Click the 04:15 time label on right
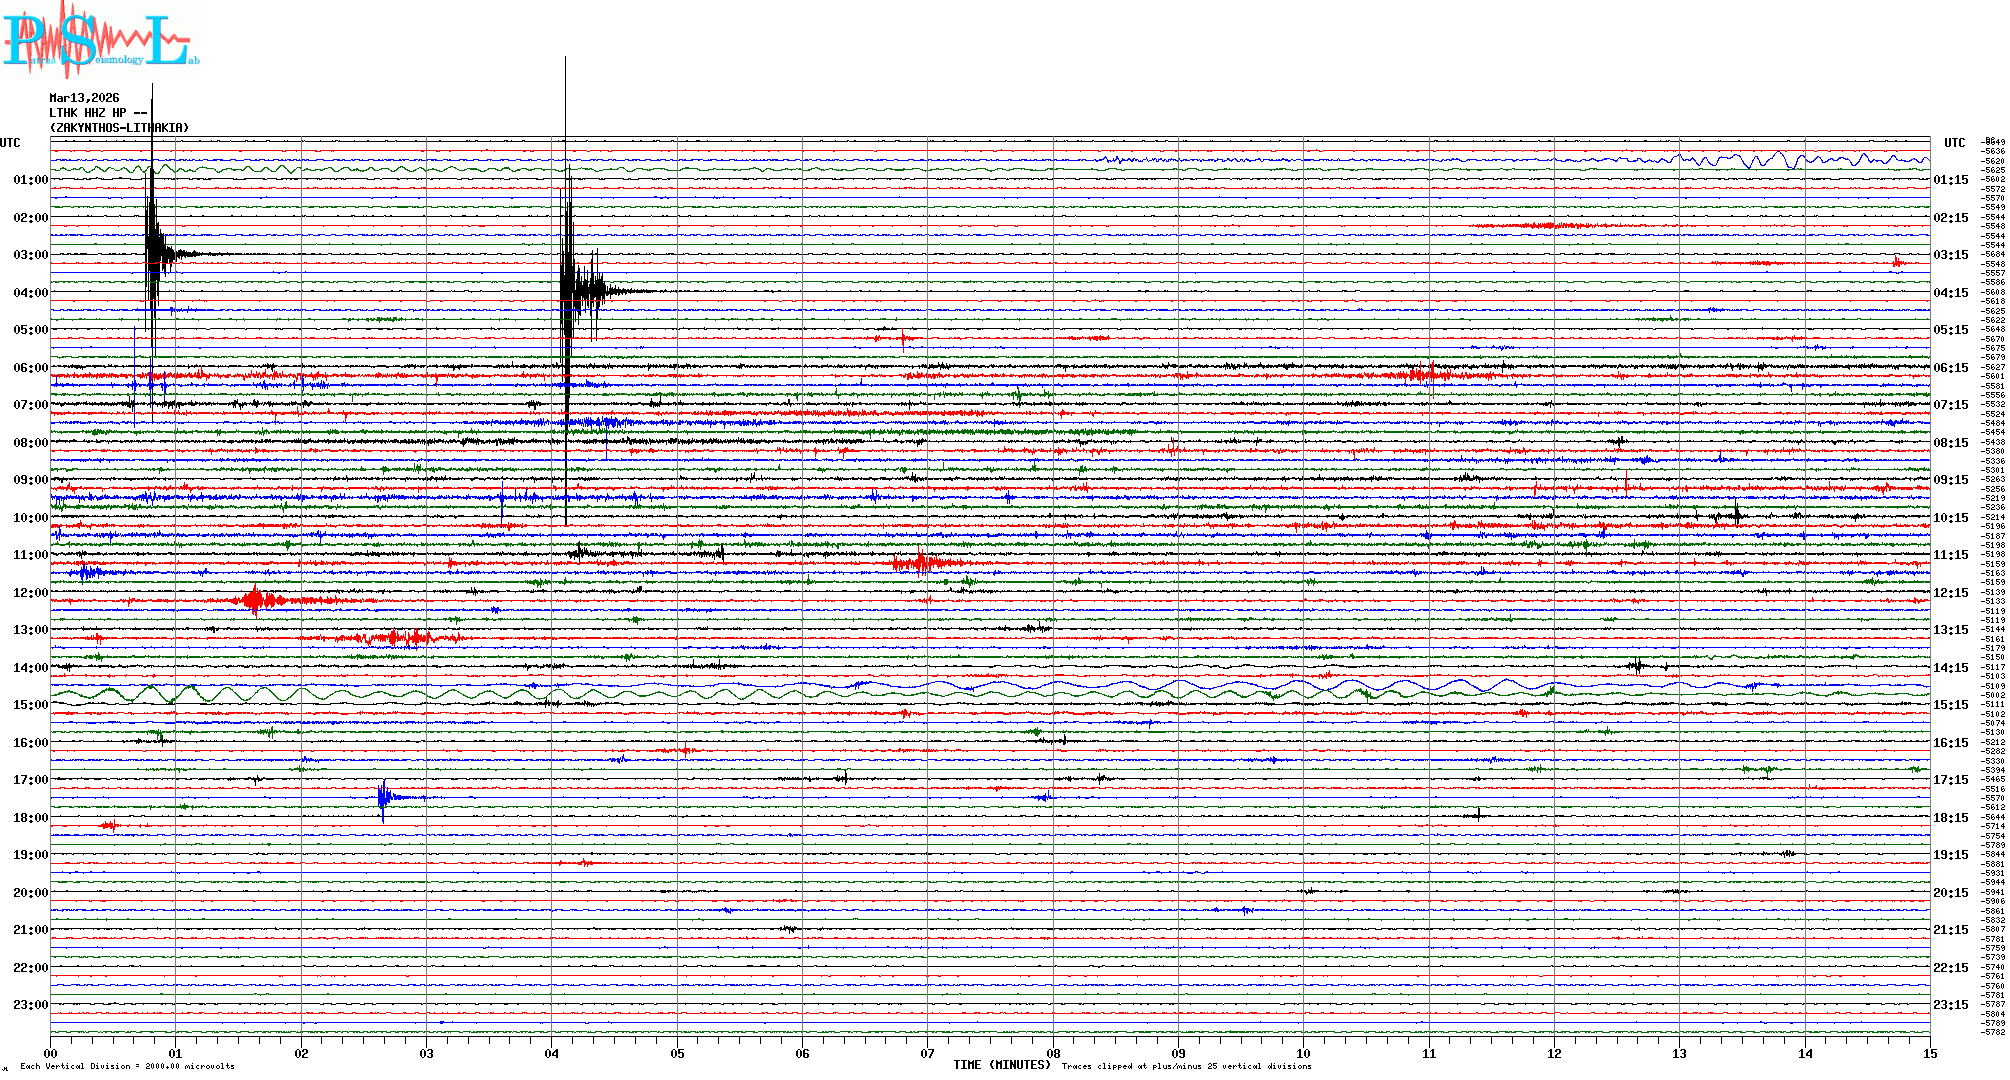 coord(1950,293)
